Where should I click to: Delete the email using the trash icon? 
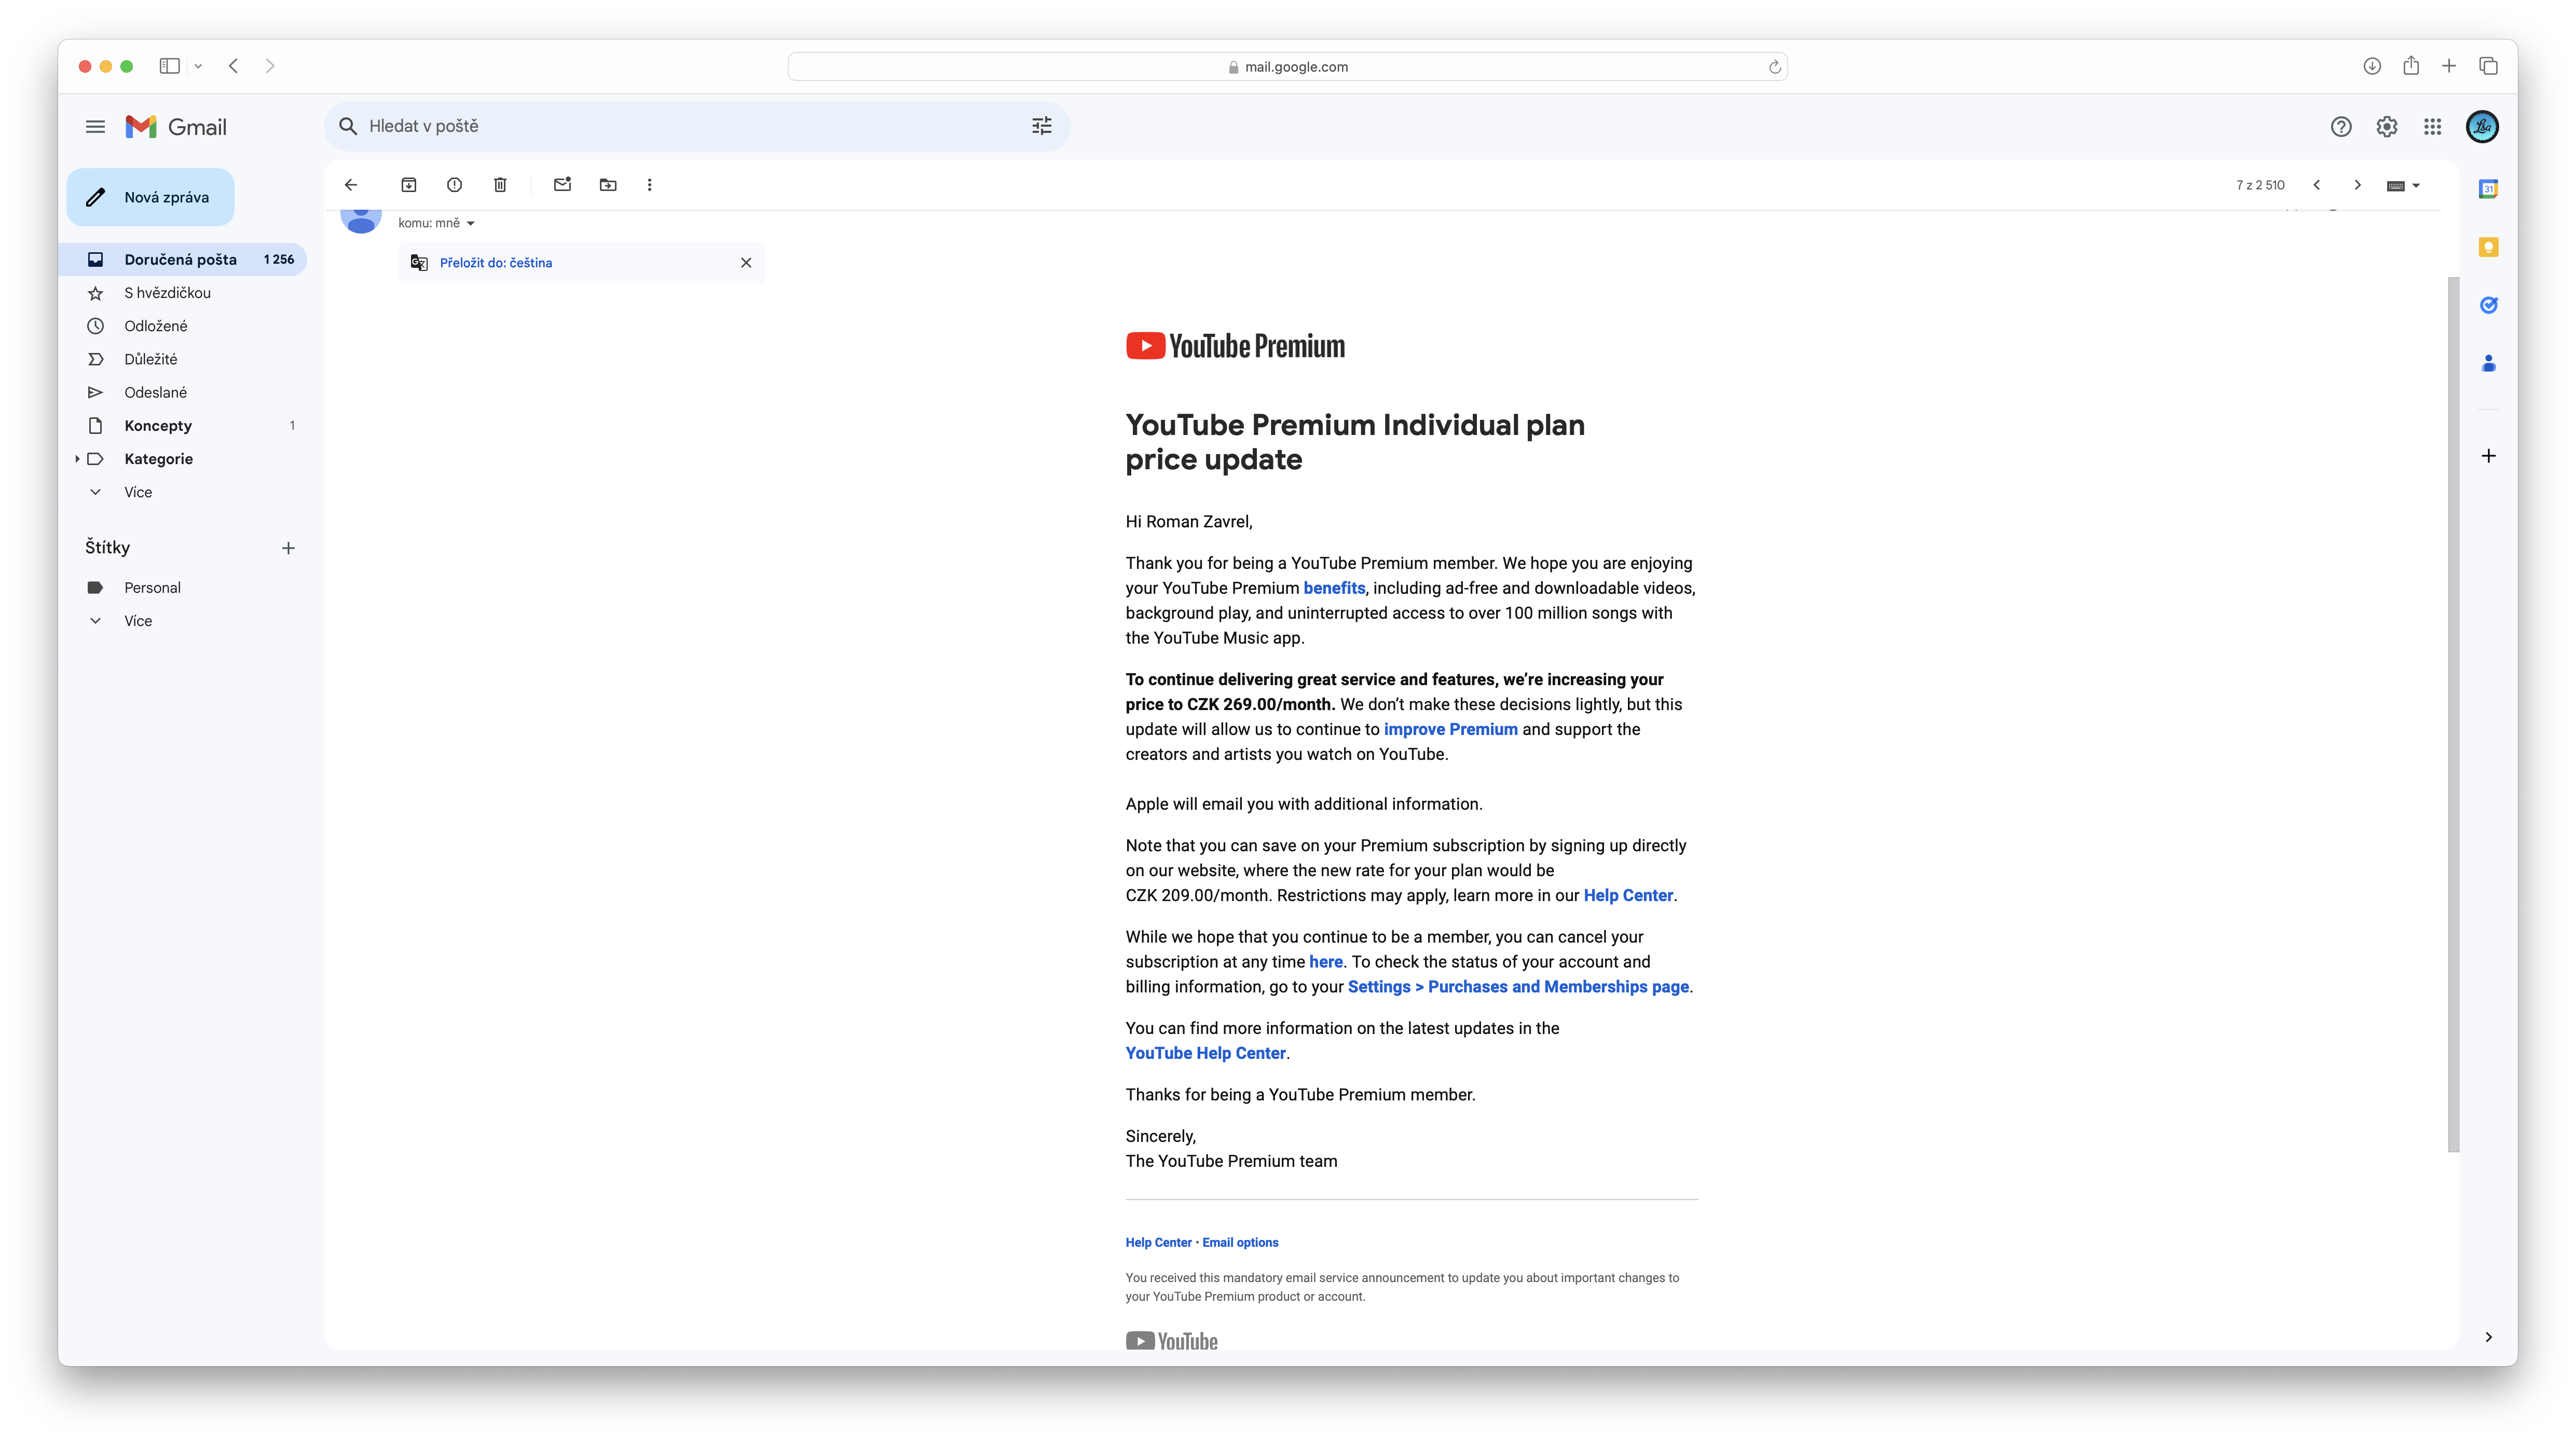point(500,185)
